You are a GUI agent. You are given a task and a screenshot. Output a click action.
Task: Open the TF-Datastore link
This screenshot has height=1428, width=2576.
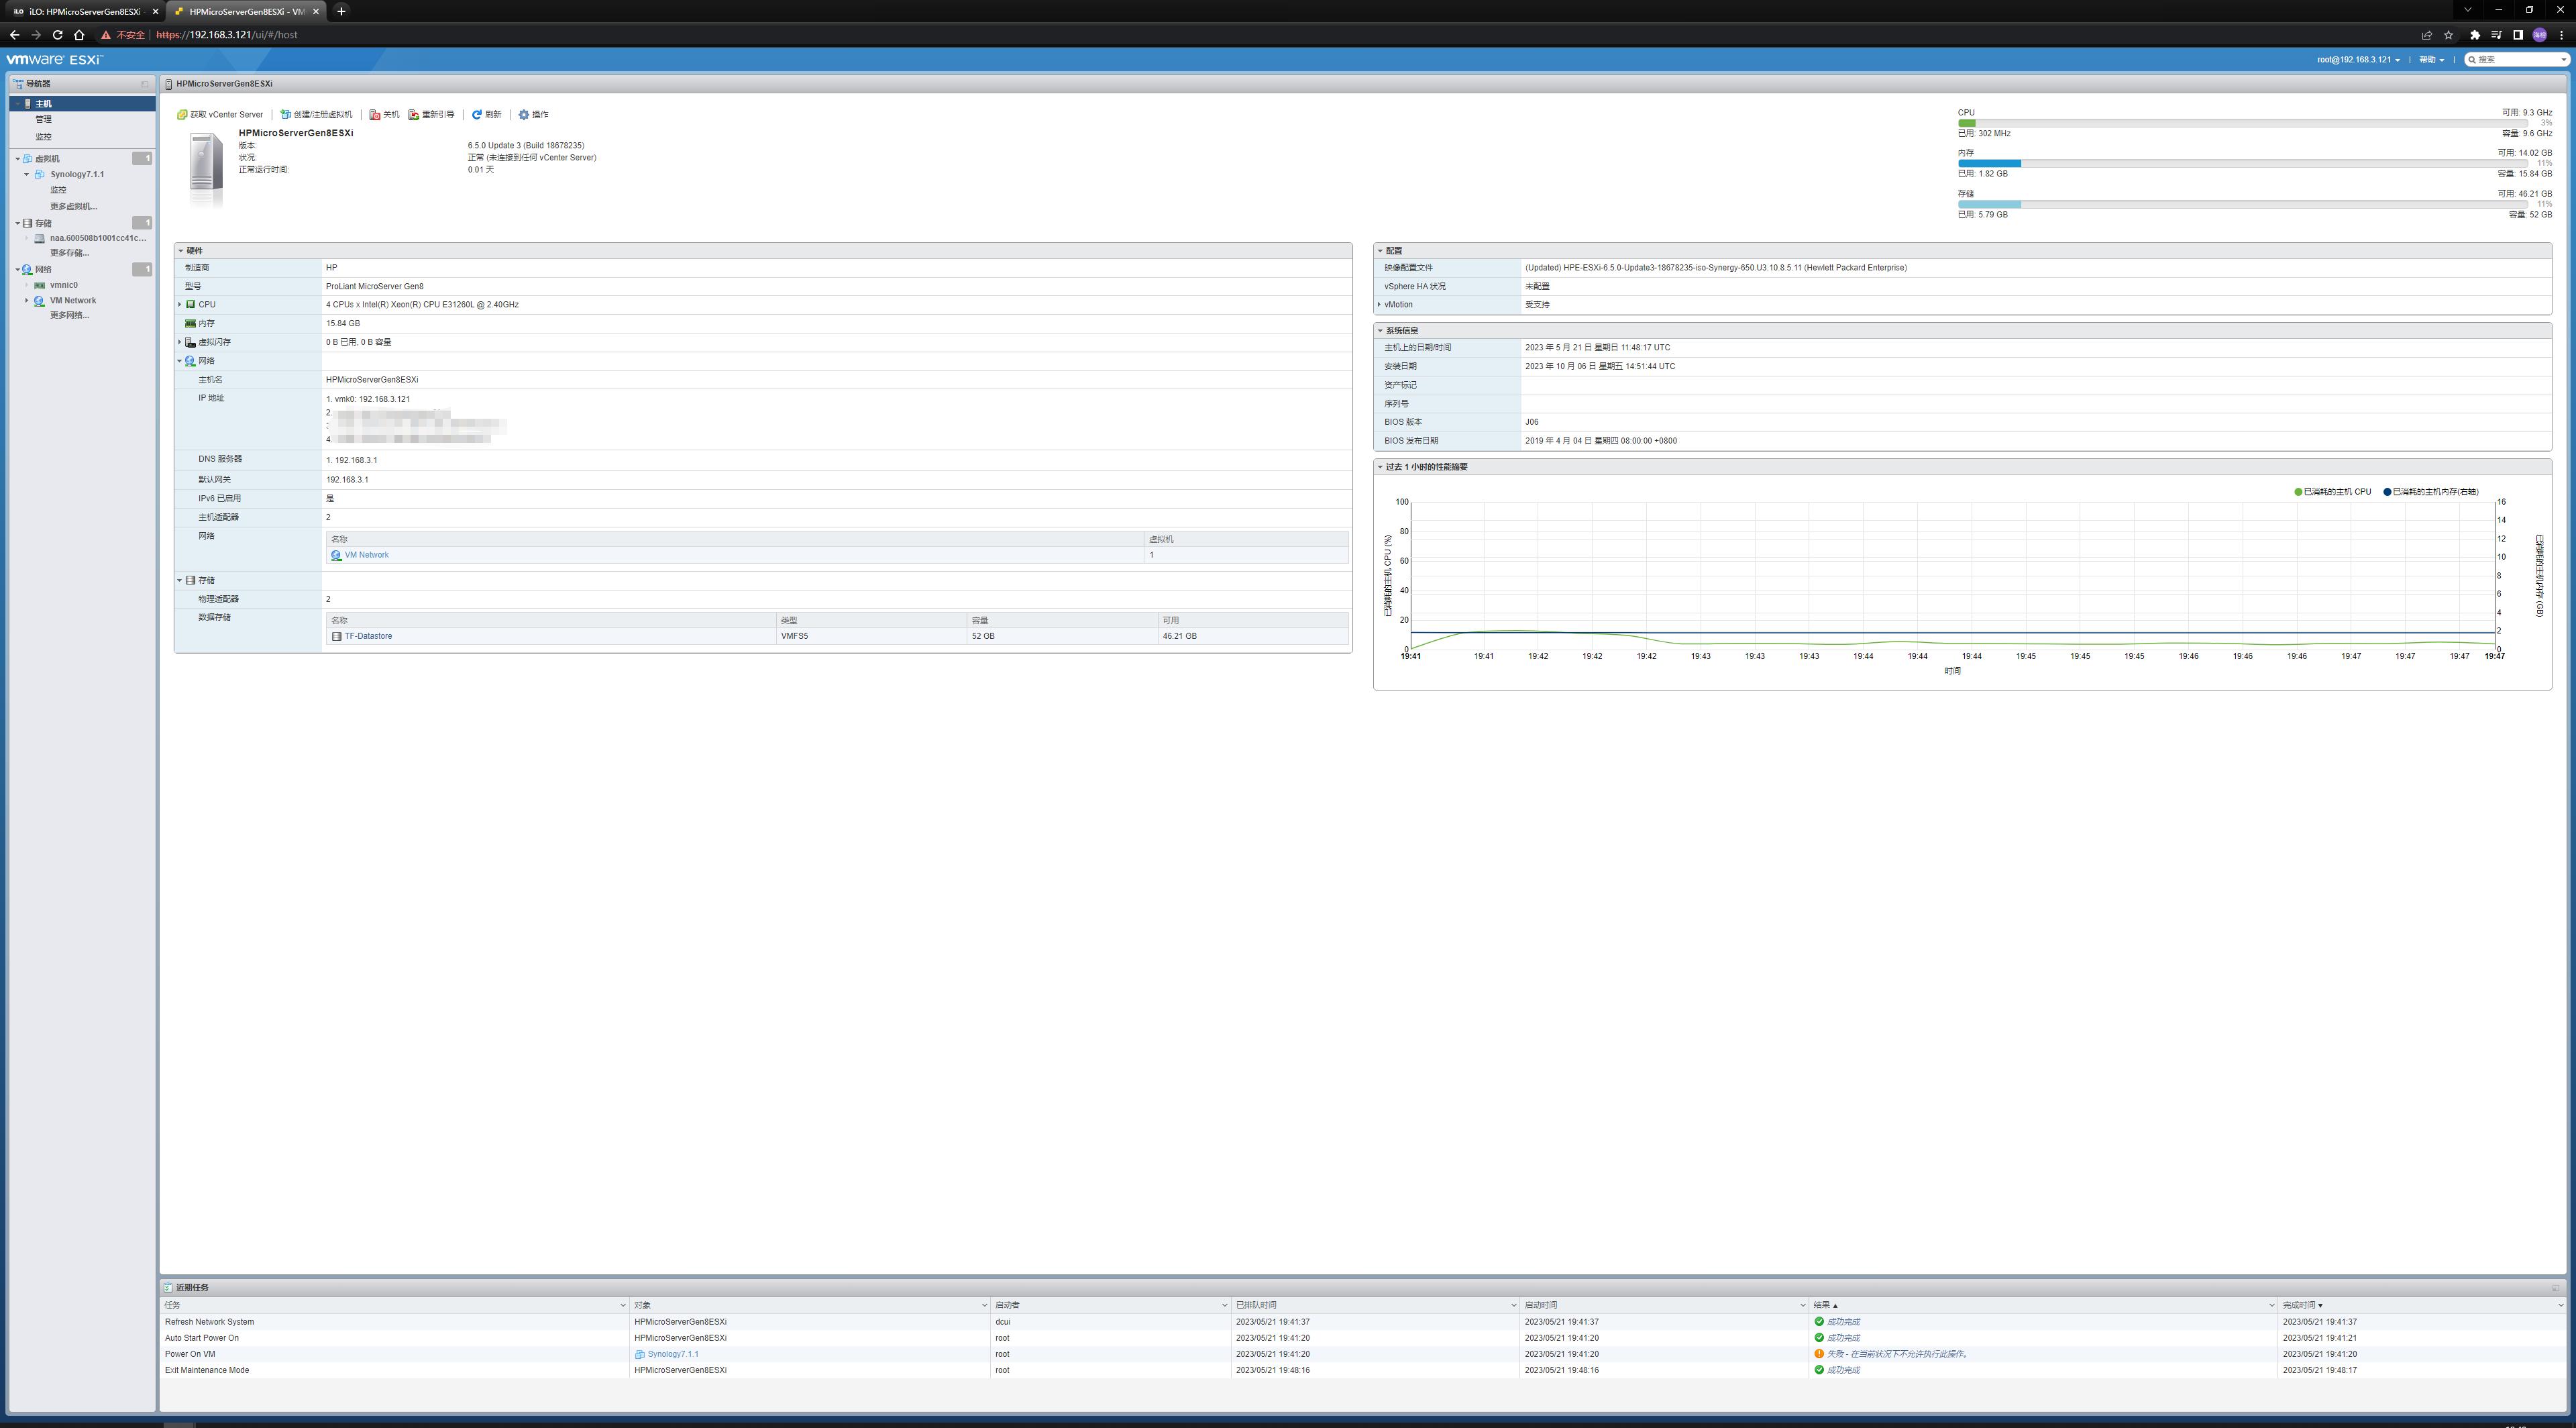(368, 636)
